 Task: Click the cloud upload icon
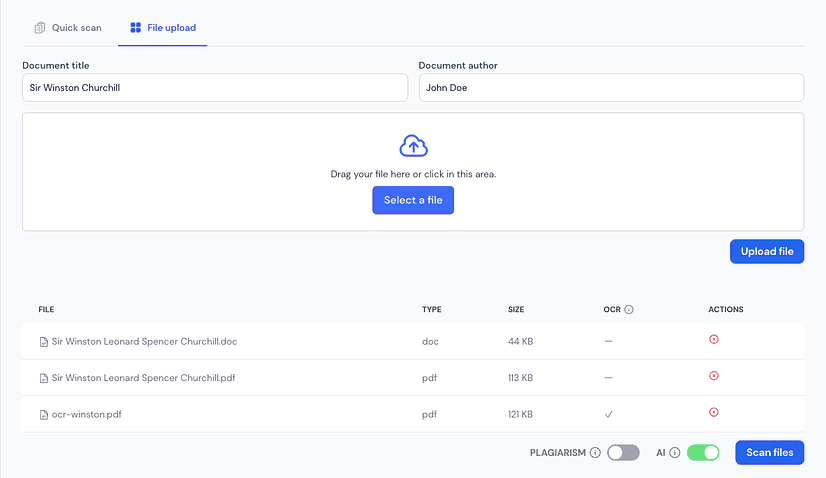413,146
